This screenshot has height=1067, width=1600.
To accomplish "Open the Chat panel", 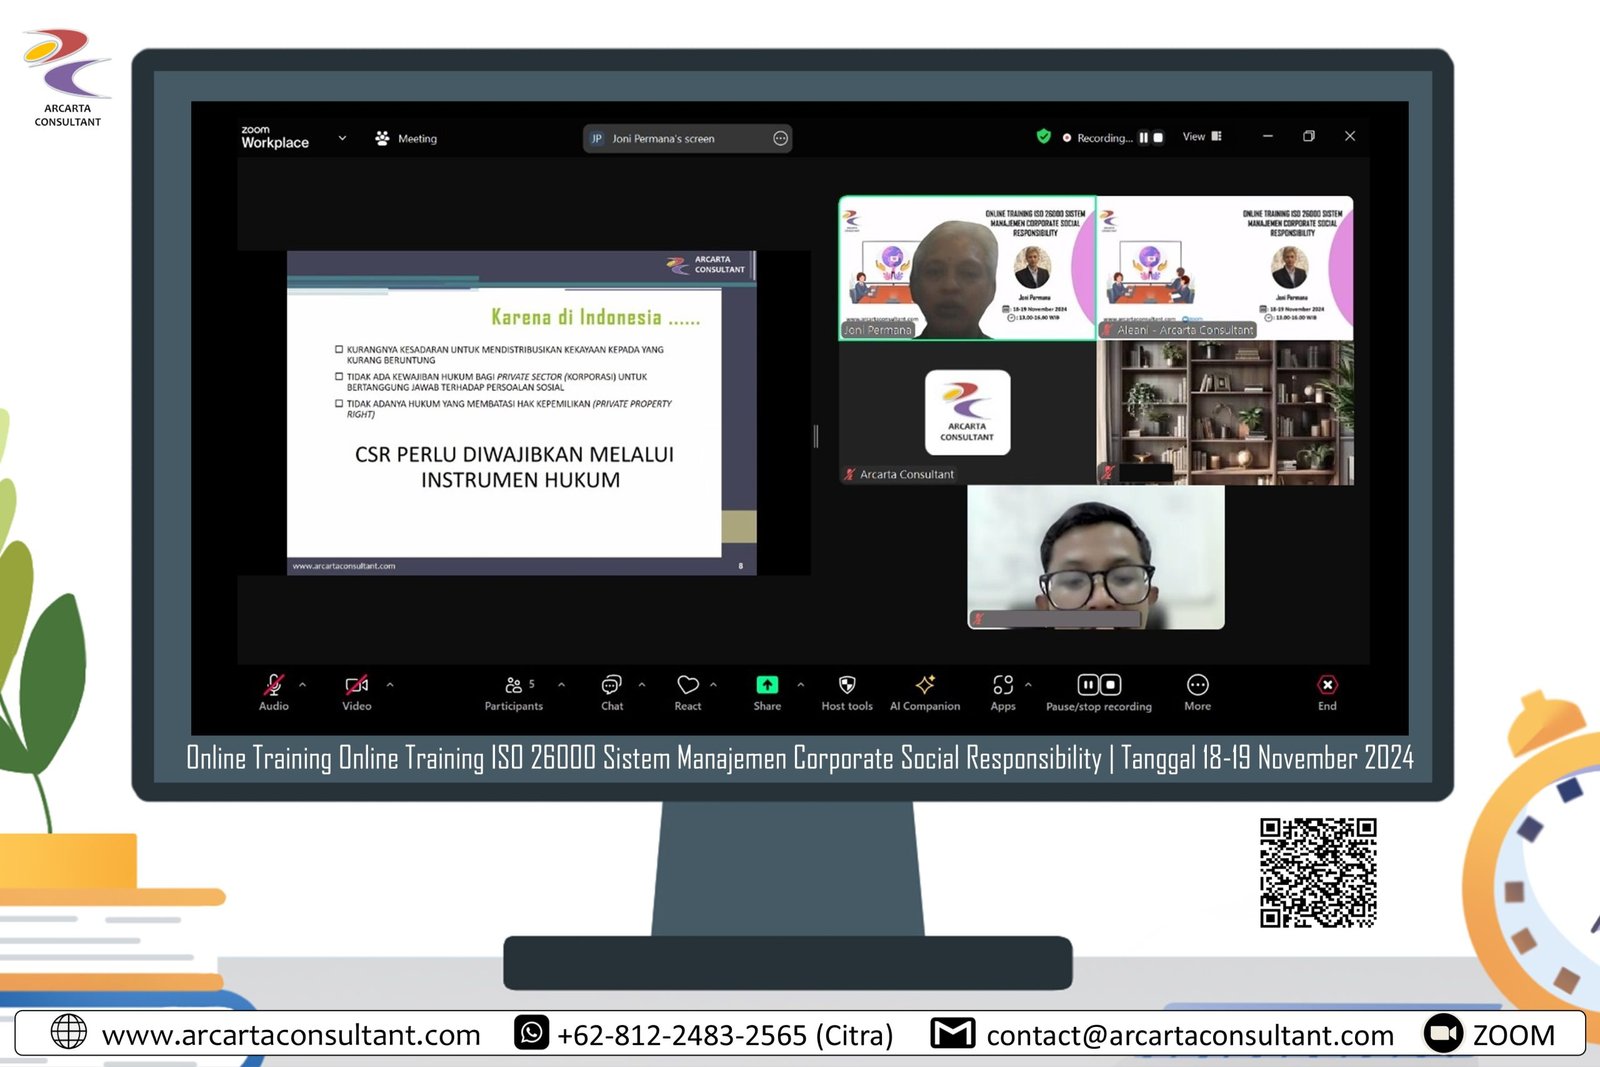I will tap(612, 686).
